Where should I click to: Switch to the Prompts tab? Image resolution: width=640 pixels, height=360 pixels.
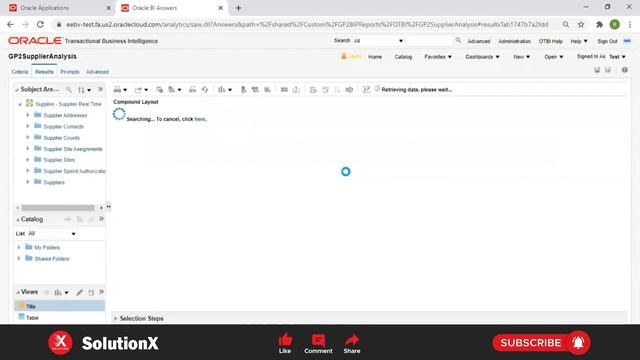tap(70, 72)
